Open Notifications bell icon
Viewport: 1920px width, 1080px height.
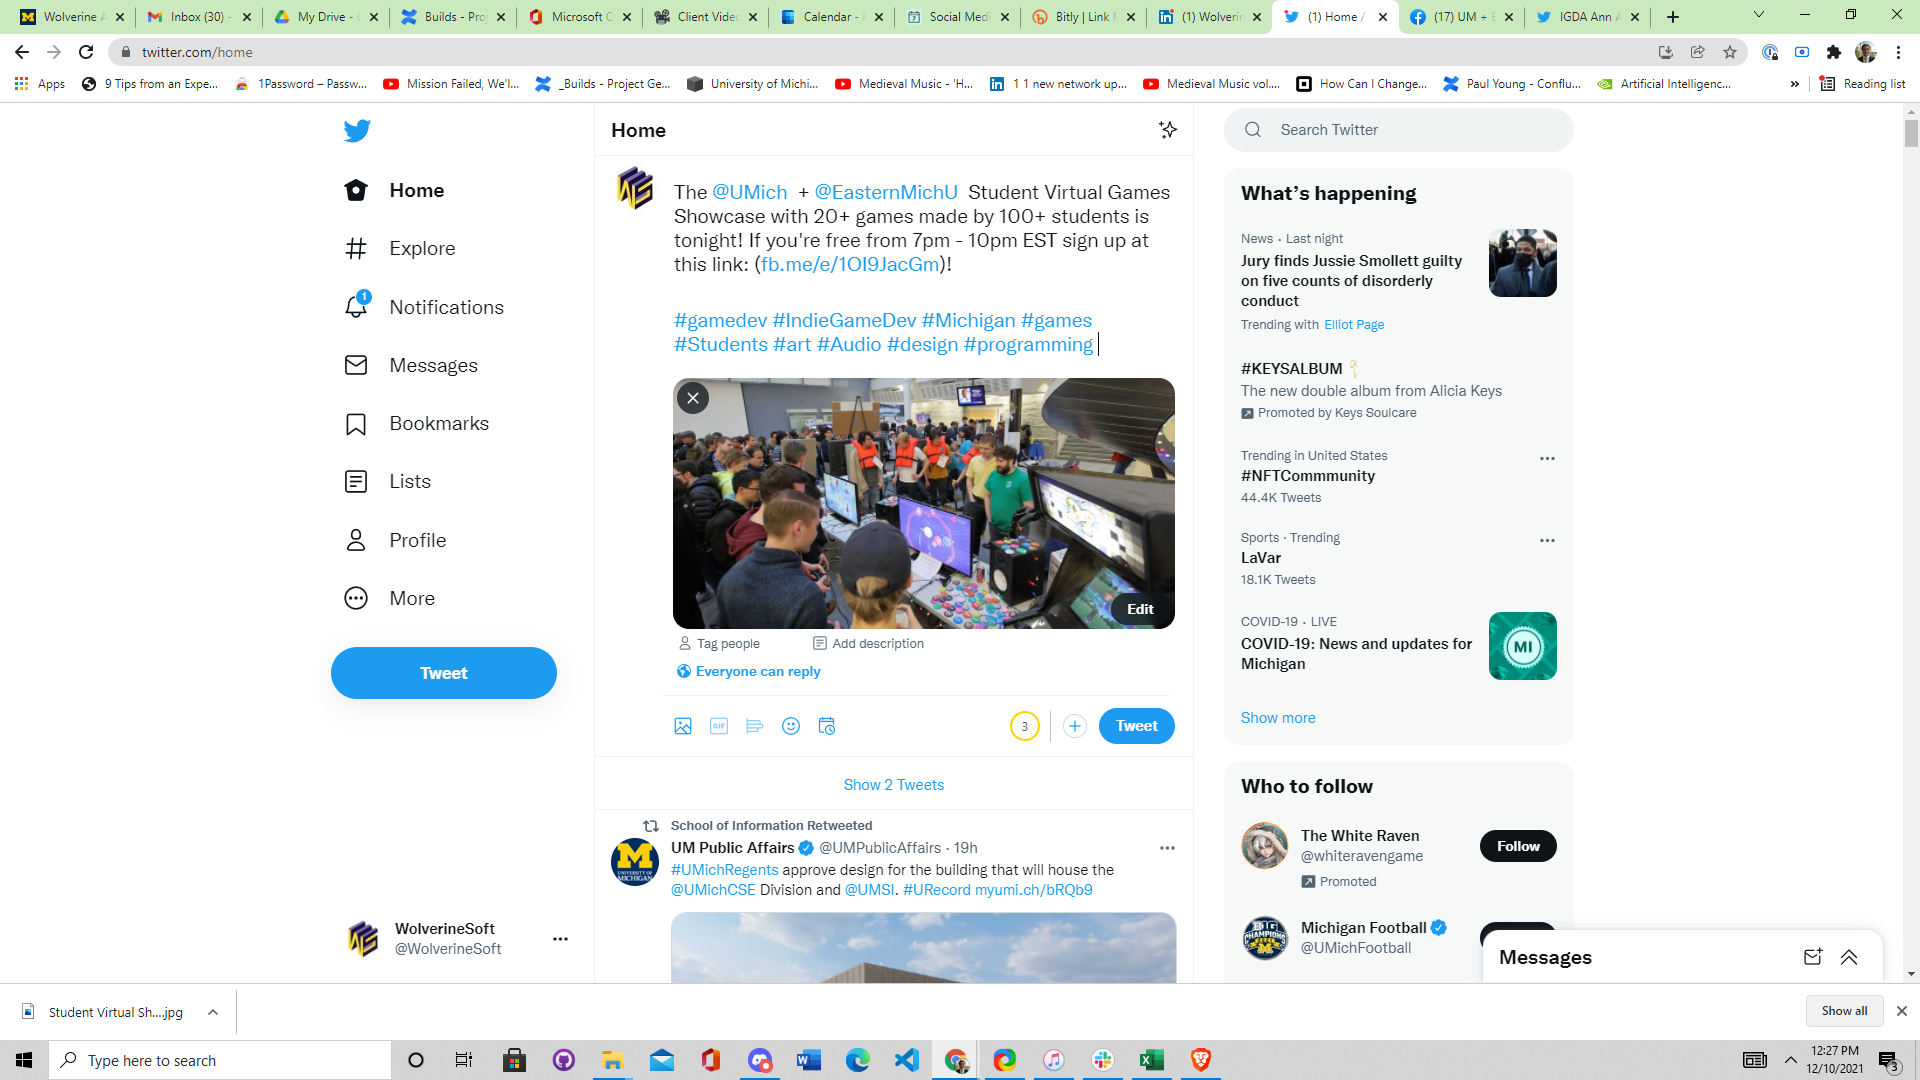click(356, 306)
